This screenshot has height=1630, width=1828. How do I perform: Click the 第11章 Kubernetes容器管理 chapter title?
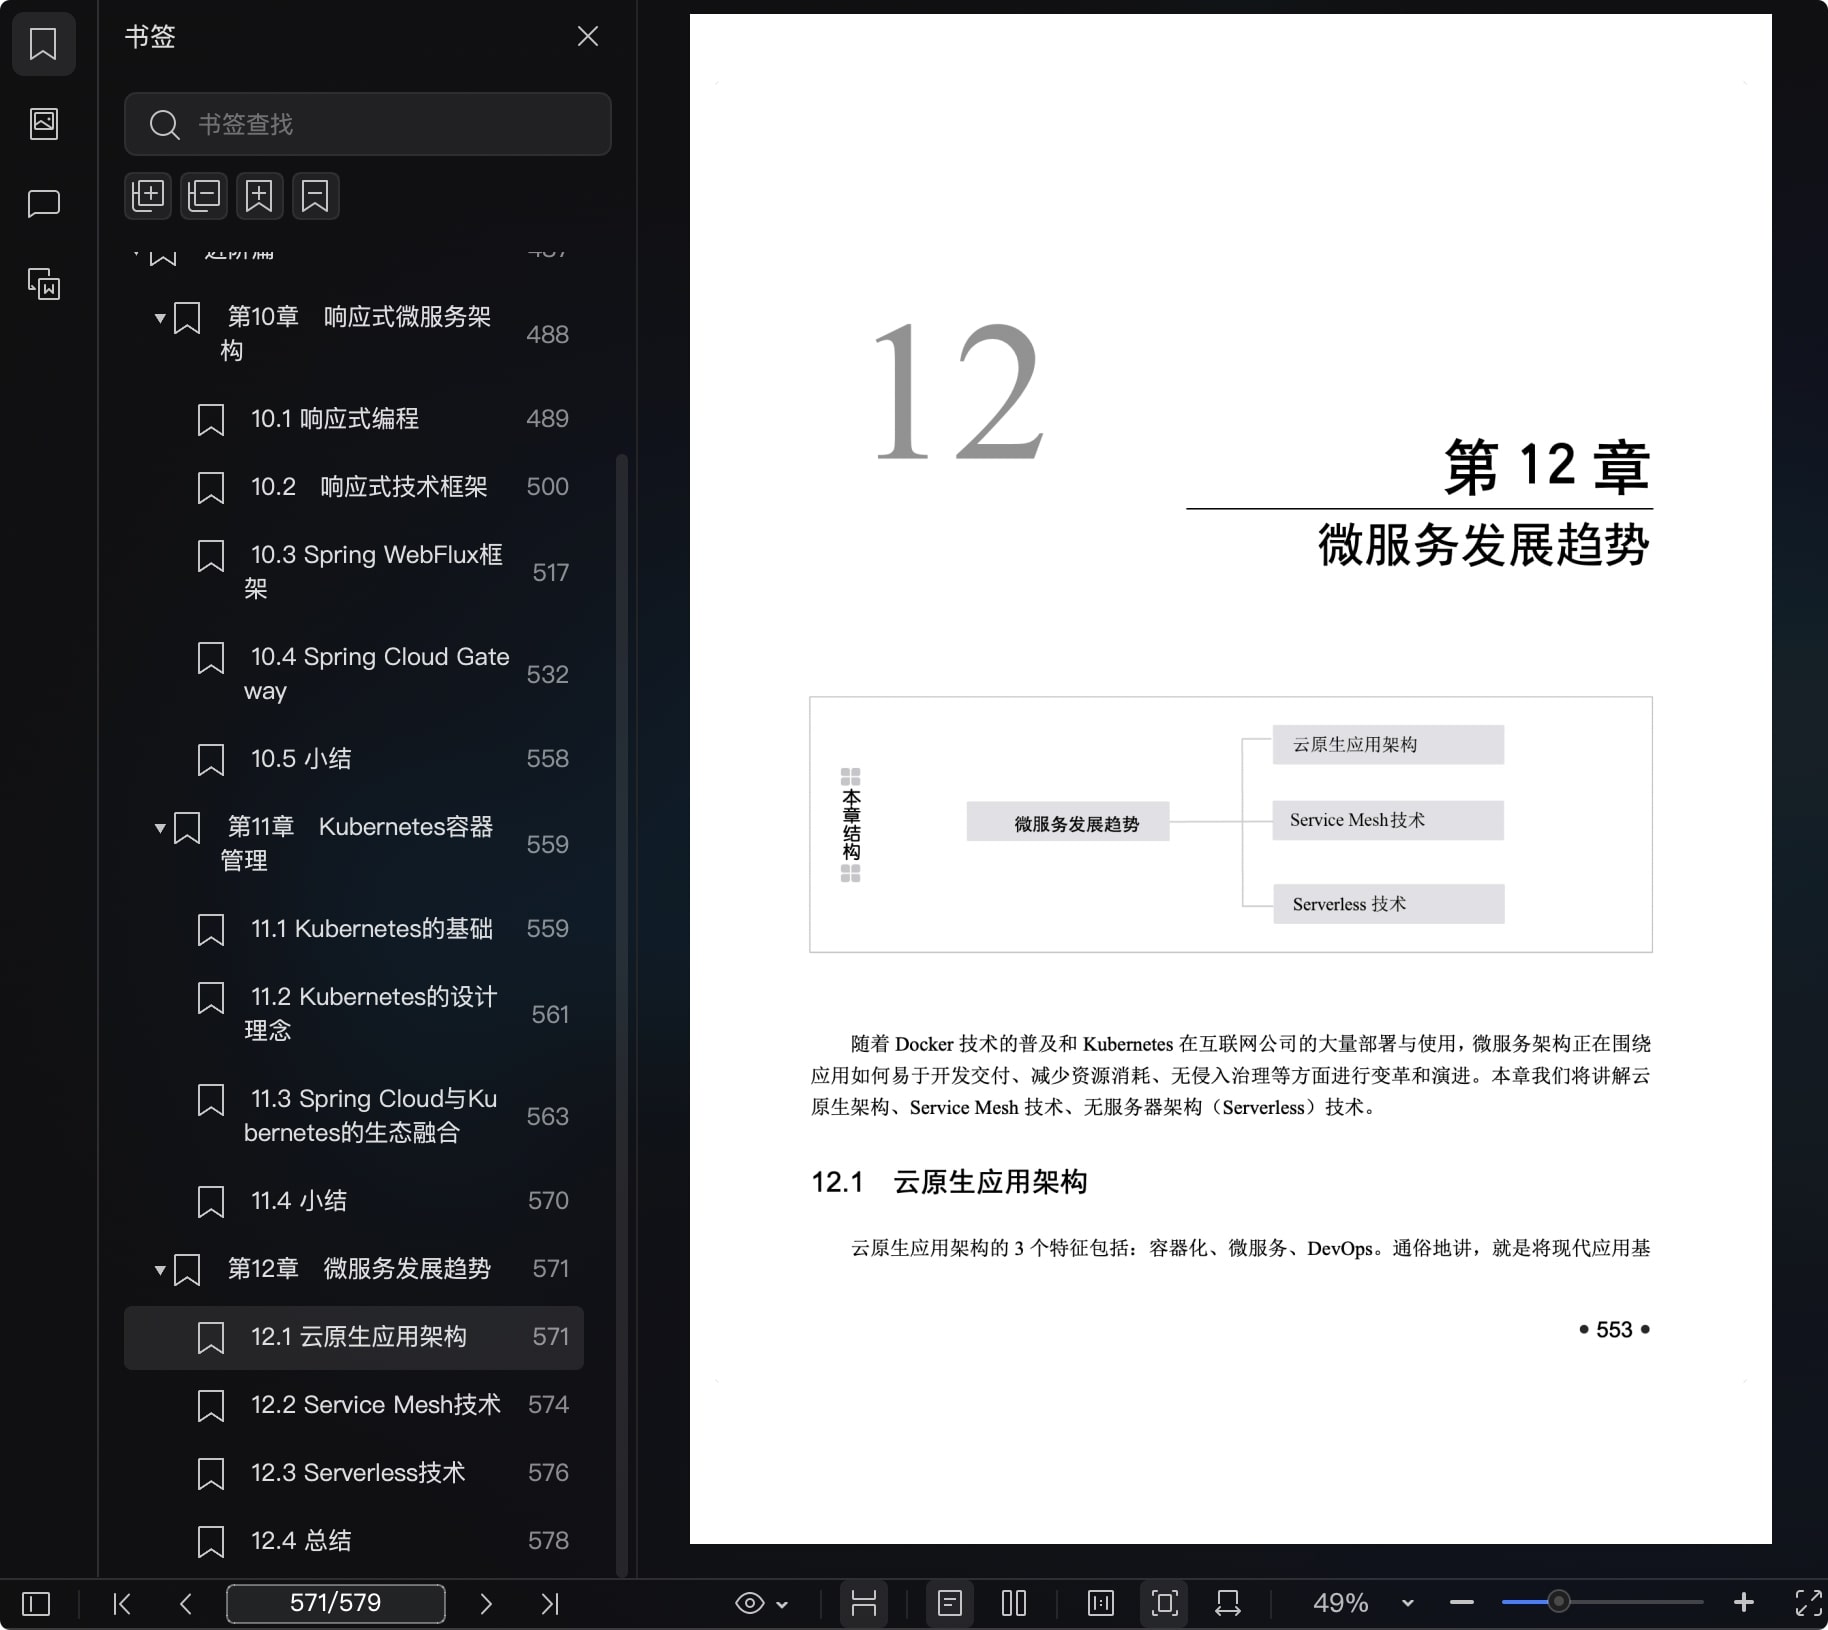[x=356, y=843]
